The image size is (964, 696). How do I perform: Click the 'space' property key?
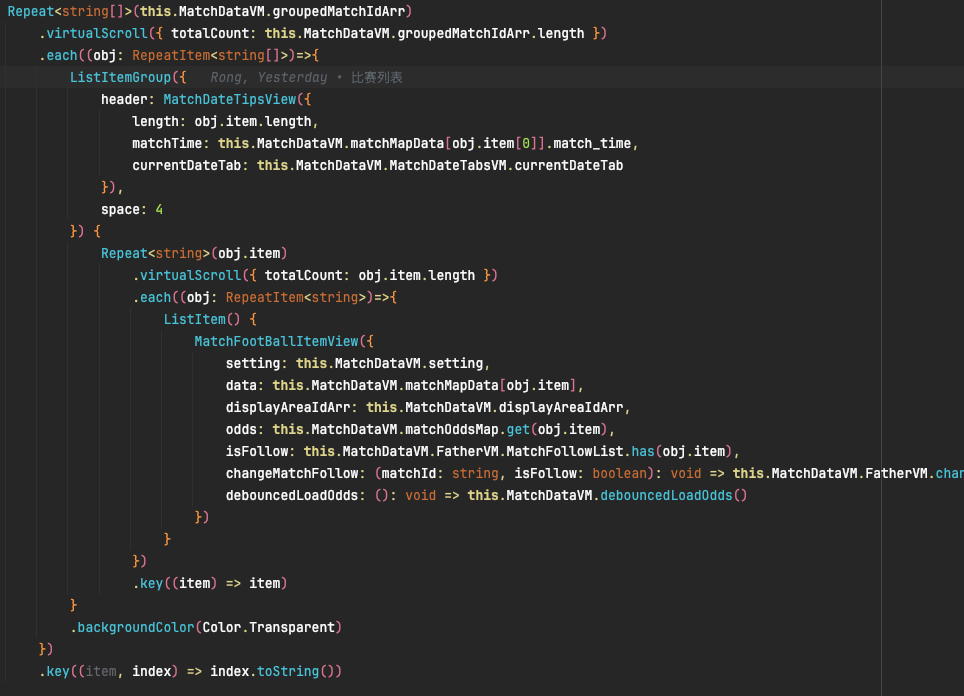coord(120,210)
